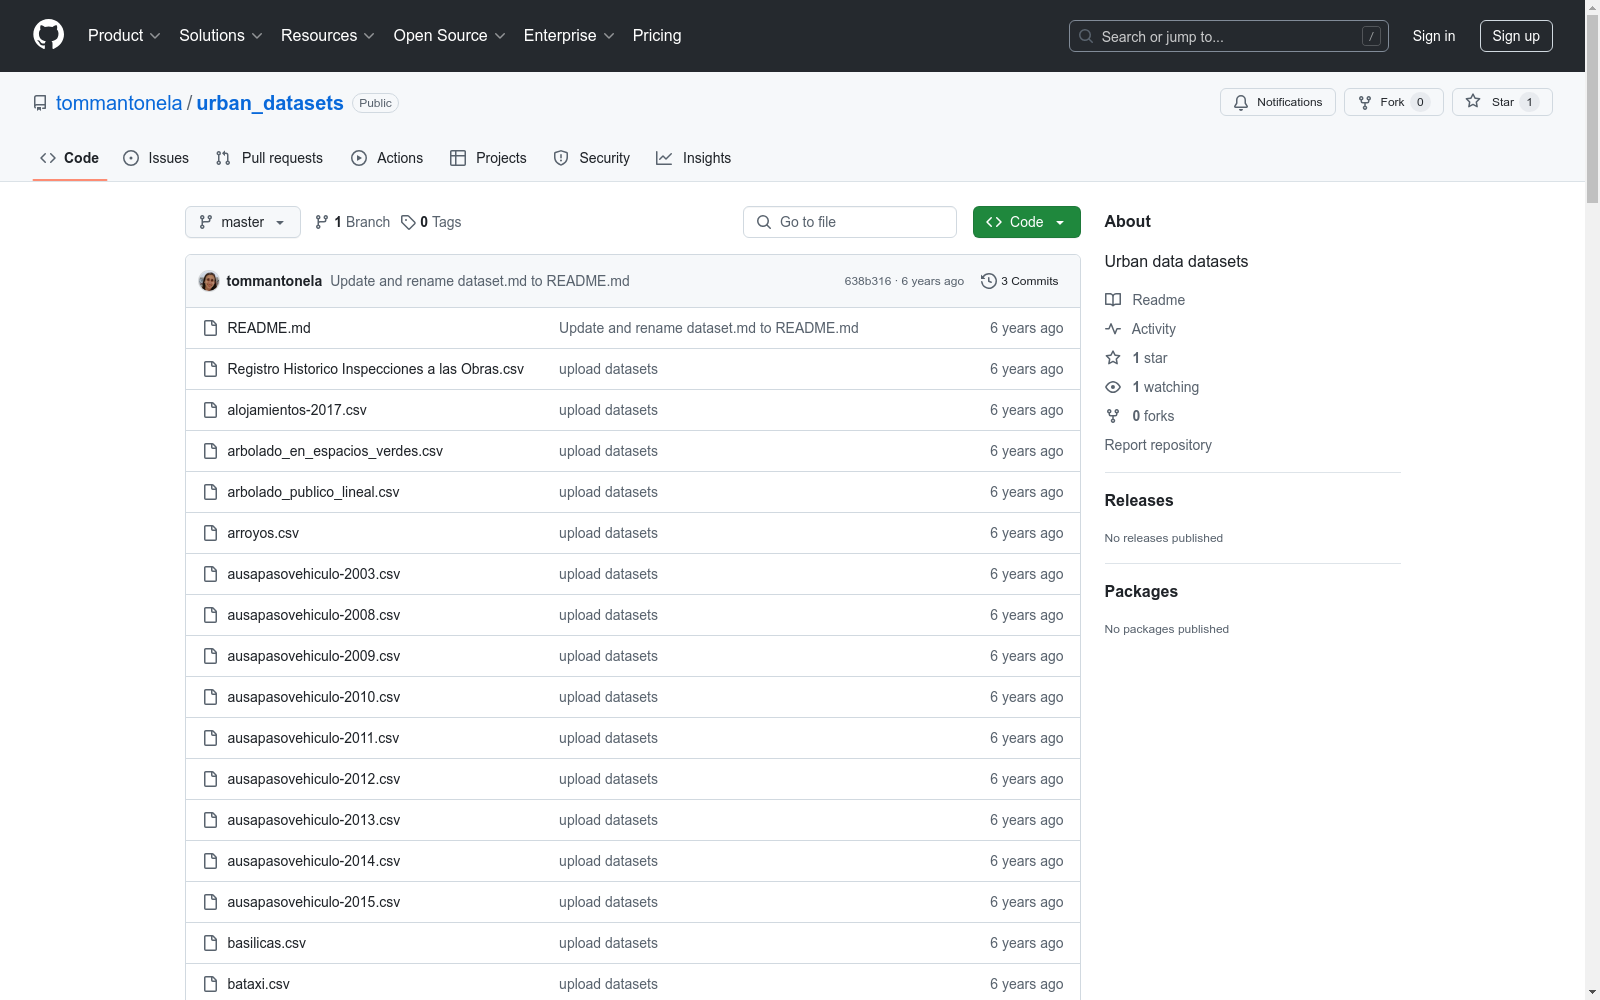Screen dimensions: 1600x1000
Task: Expand the Product menu
Action: 124,36
